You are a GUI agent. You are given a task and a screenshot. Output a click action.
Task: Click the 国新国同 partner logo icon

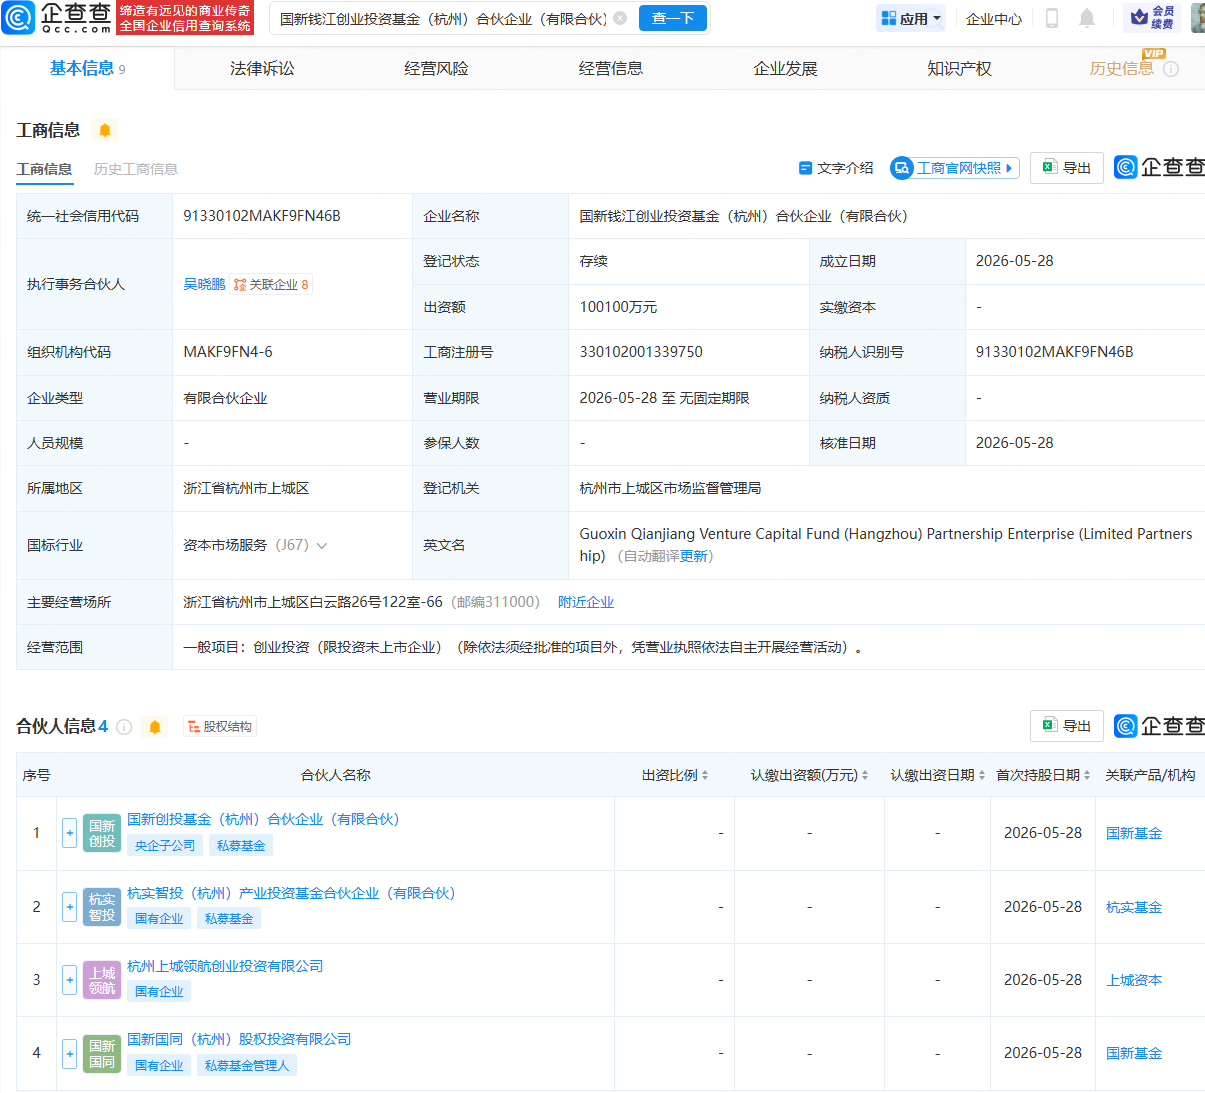[x=102, y=1053]
